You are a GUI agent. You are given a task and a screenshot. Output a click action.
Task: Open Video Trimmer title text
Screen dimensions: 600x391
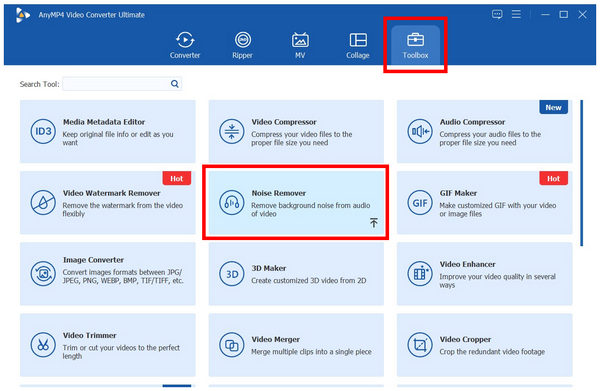pos(90,336)
